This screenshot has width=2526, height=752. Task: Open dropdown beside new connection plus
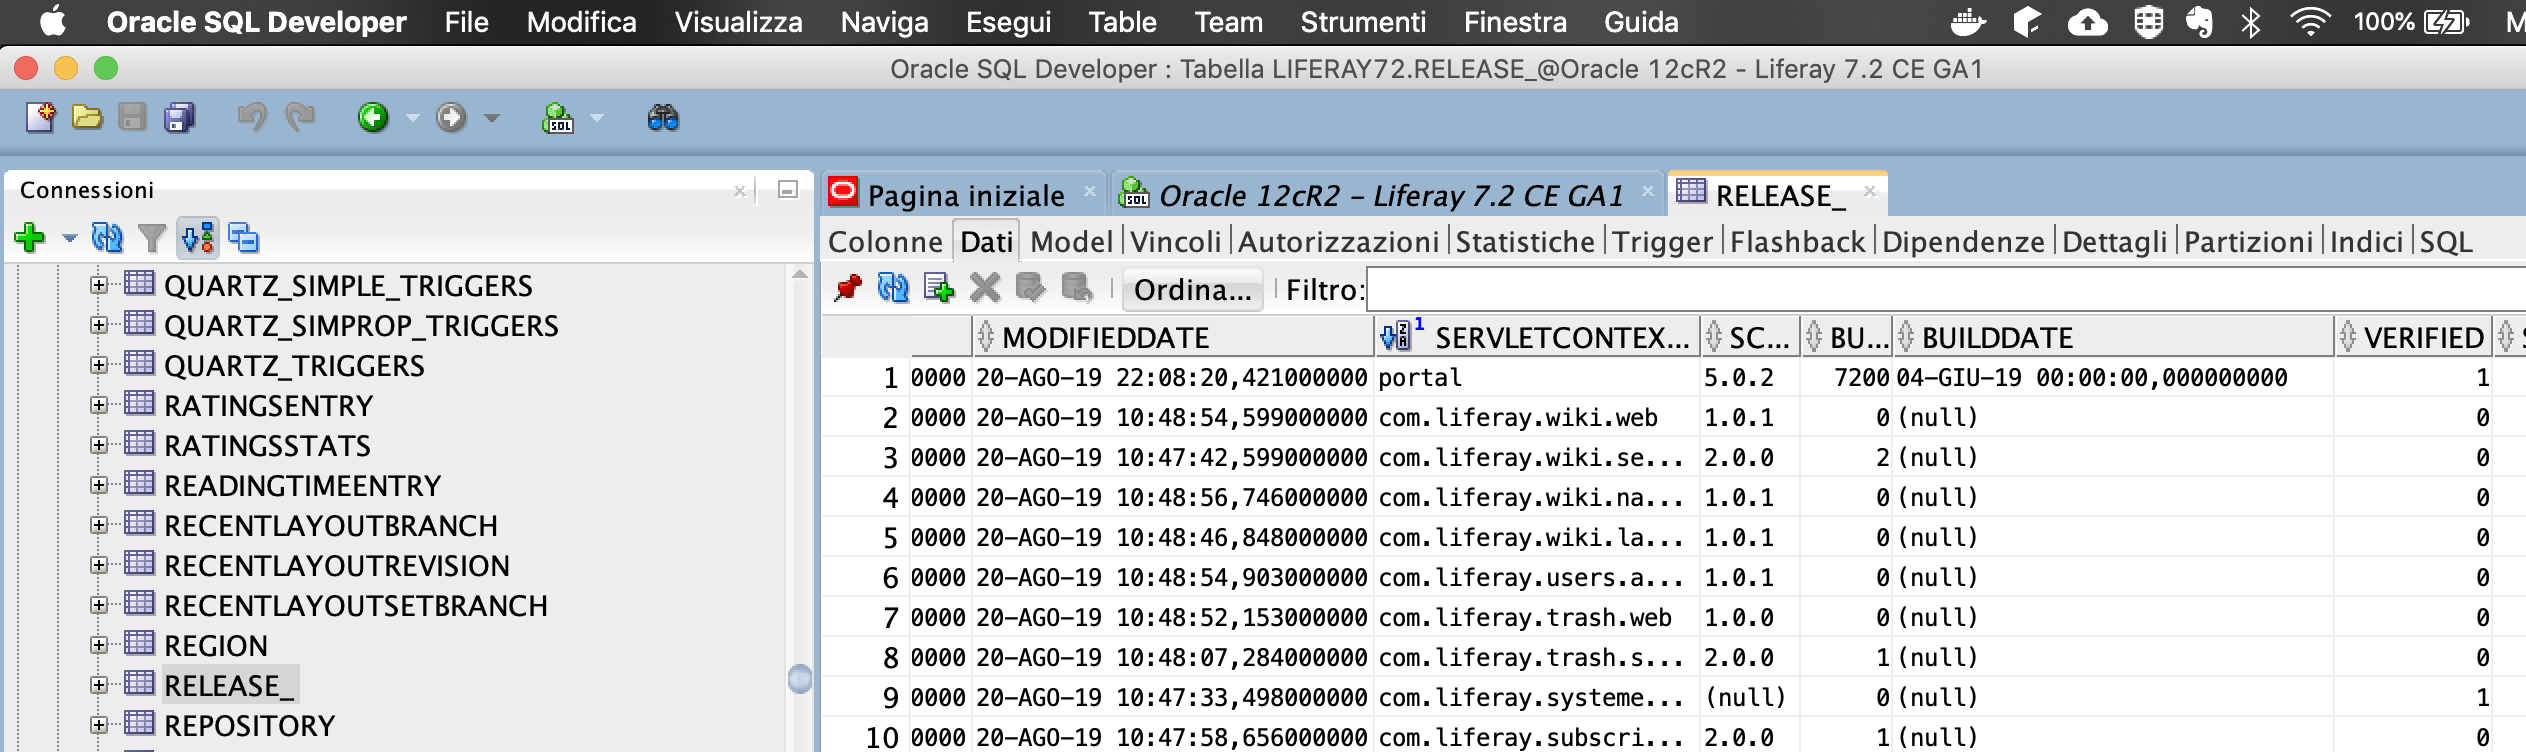point(69,239)
